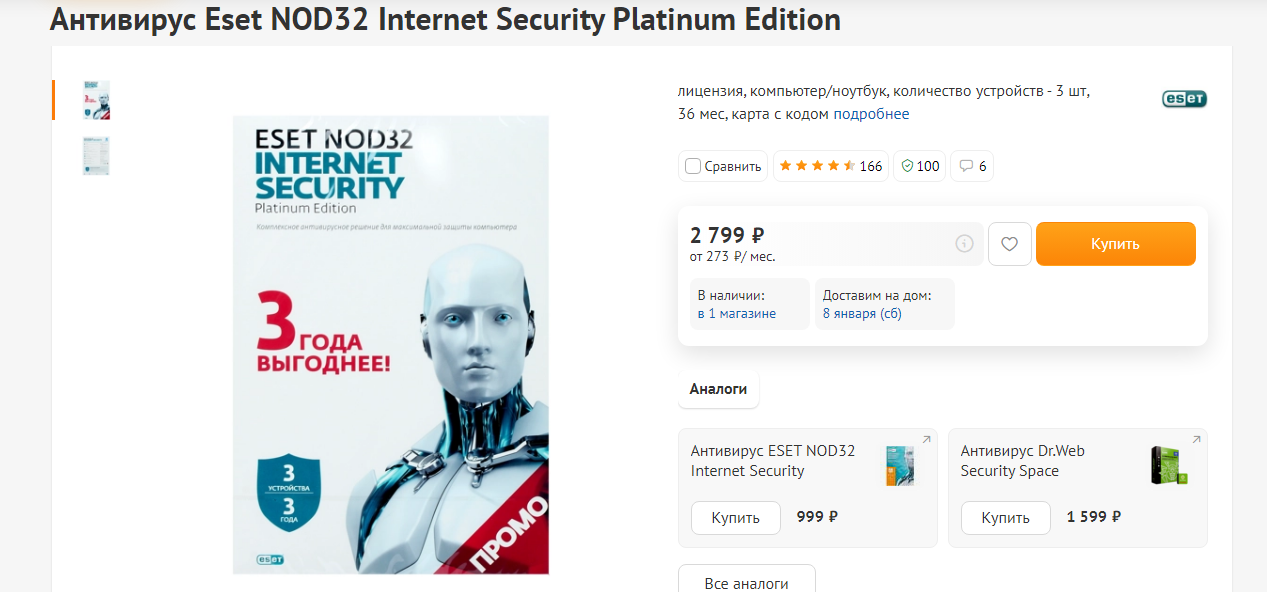Select the first product thumbnail

coord(96,100)
